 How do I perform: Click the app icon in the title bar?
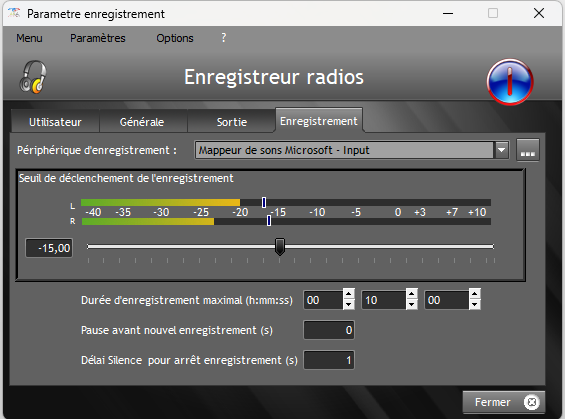(14, 13)
